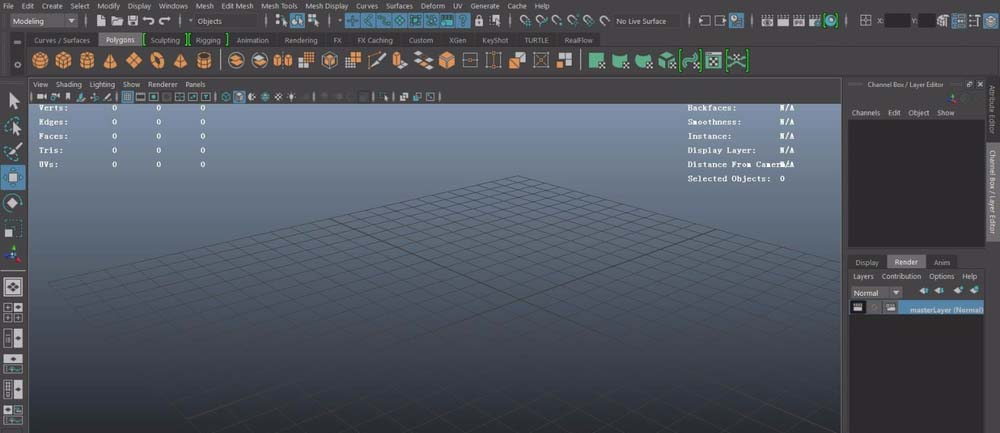Toggle the lock selection padlock icon
Image resolution: width=1000 pixels, height=433 pixels.
pyautogui.click(x=480, y=20)
